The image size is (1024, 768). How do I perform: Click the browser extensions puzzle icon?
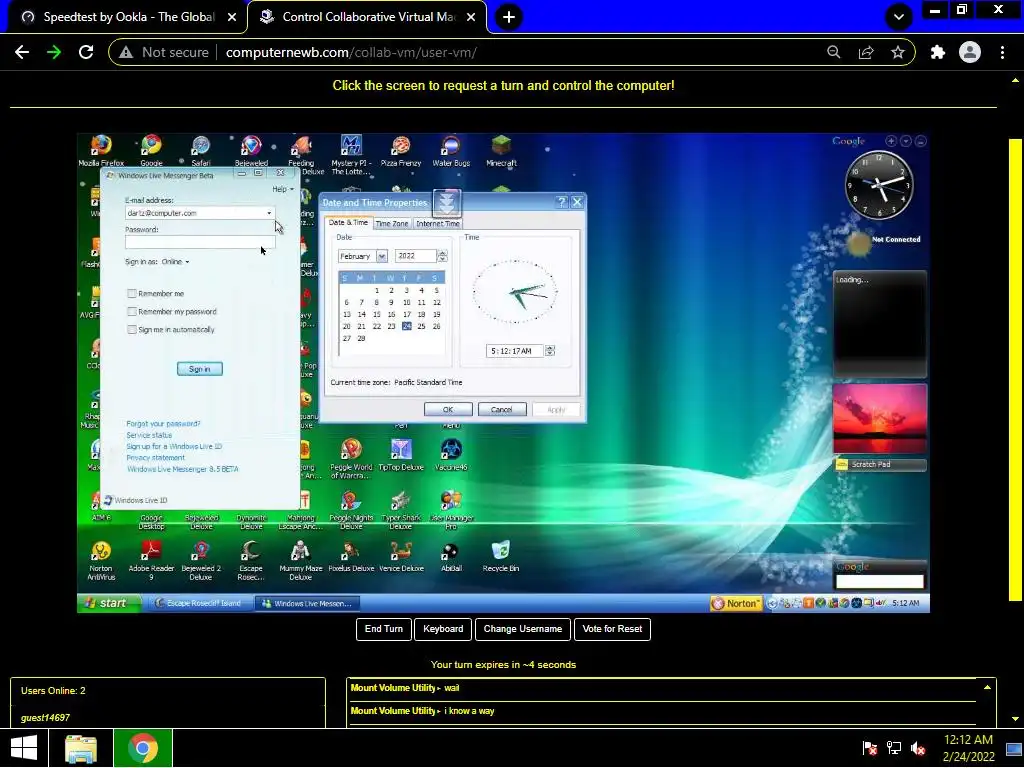point(938,52)
